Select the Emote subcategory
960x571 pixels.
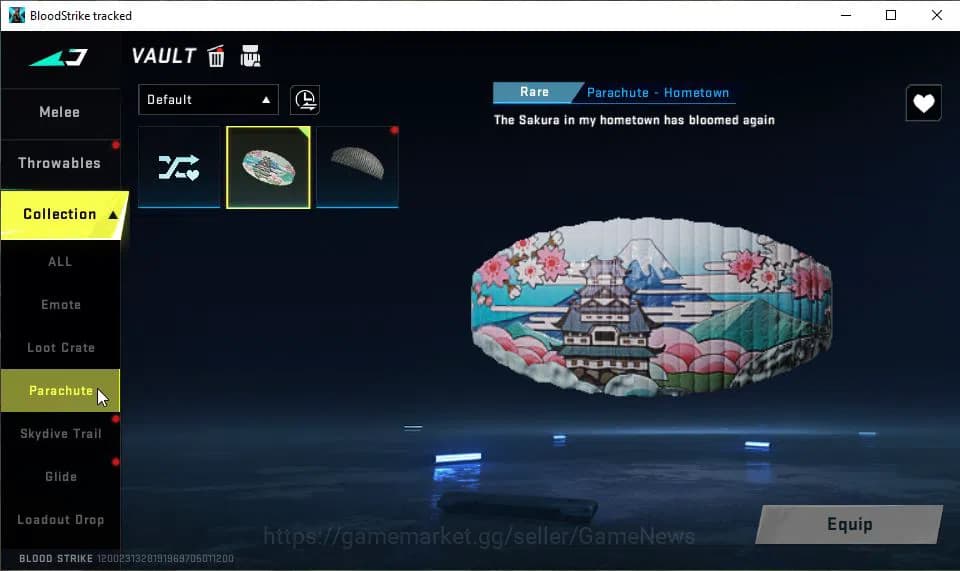coord(60,304)
